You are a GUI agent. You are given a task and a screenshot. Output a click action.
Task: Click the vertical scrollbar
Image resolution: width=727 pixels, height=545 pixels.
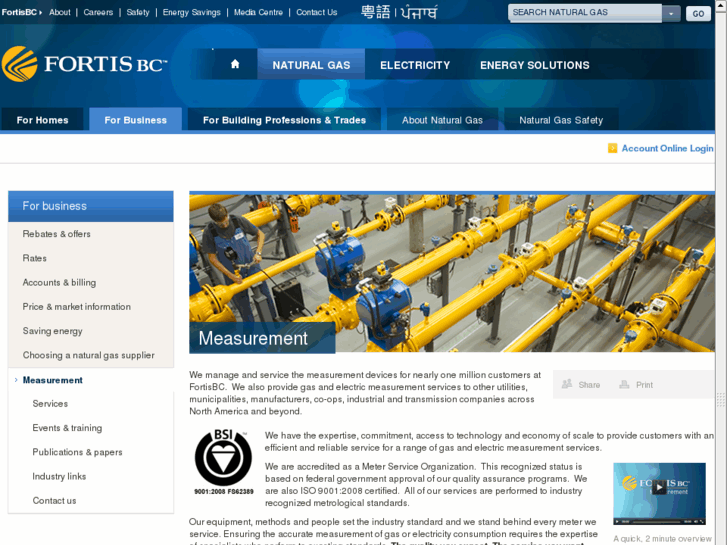pyautogui.click(x=721, y=272)
